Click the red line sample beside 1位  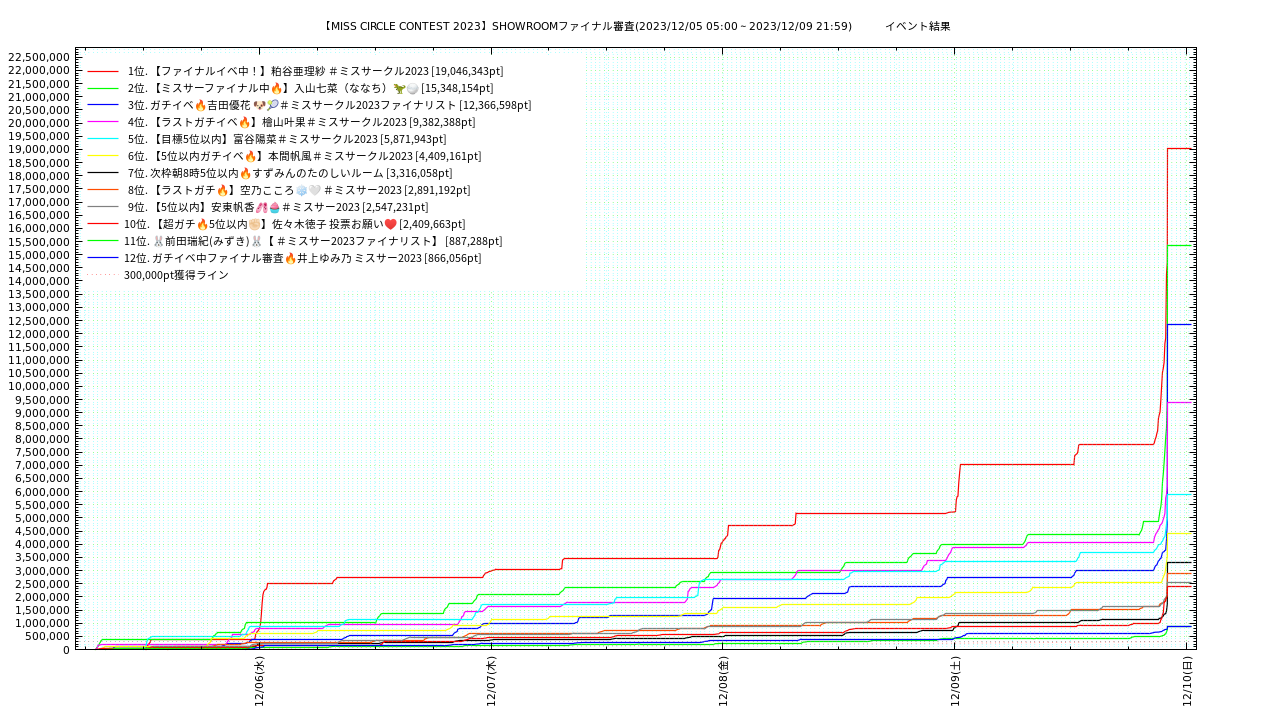(103, 72)
